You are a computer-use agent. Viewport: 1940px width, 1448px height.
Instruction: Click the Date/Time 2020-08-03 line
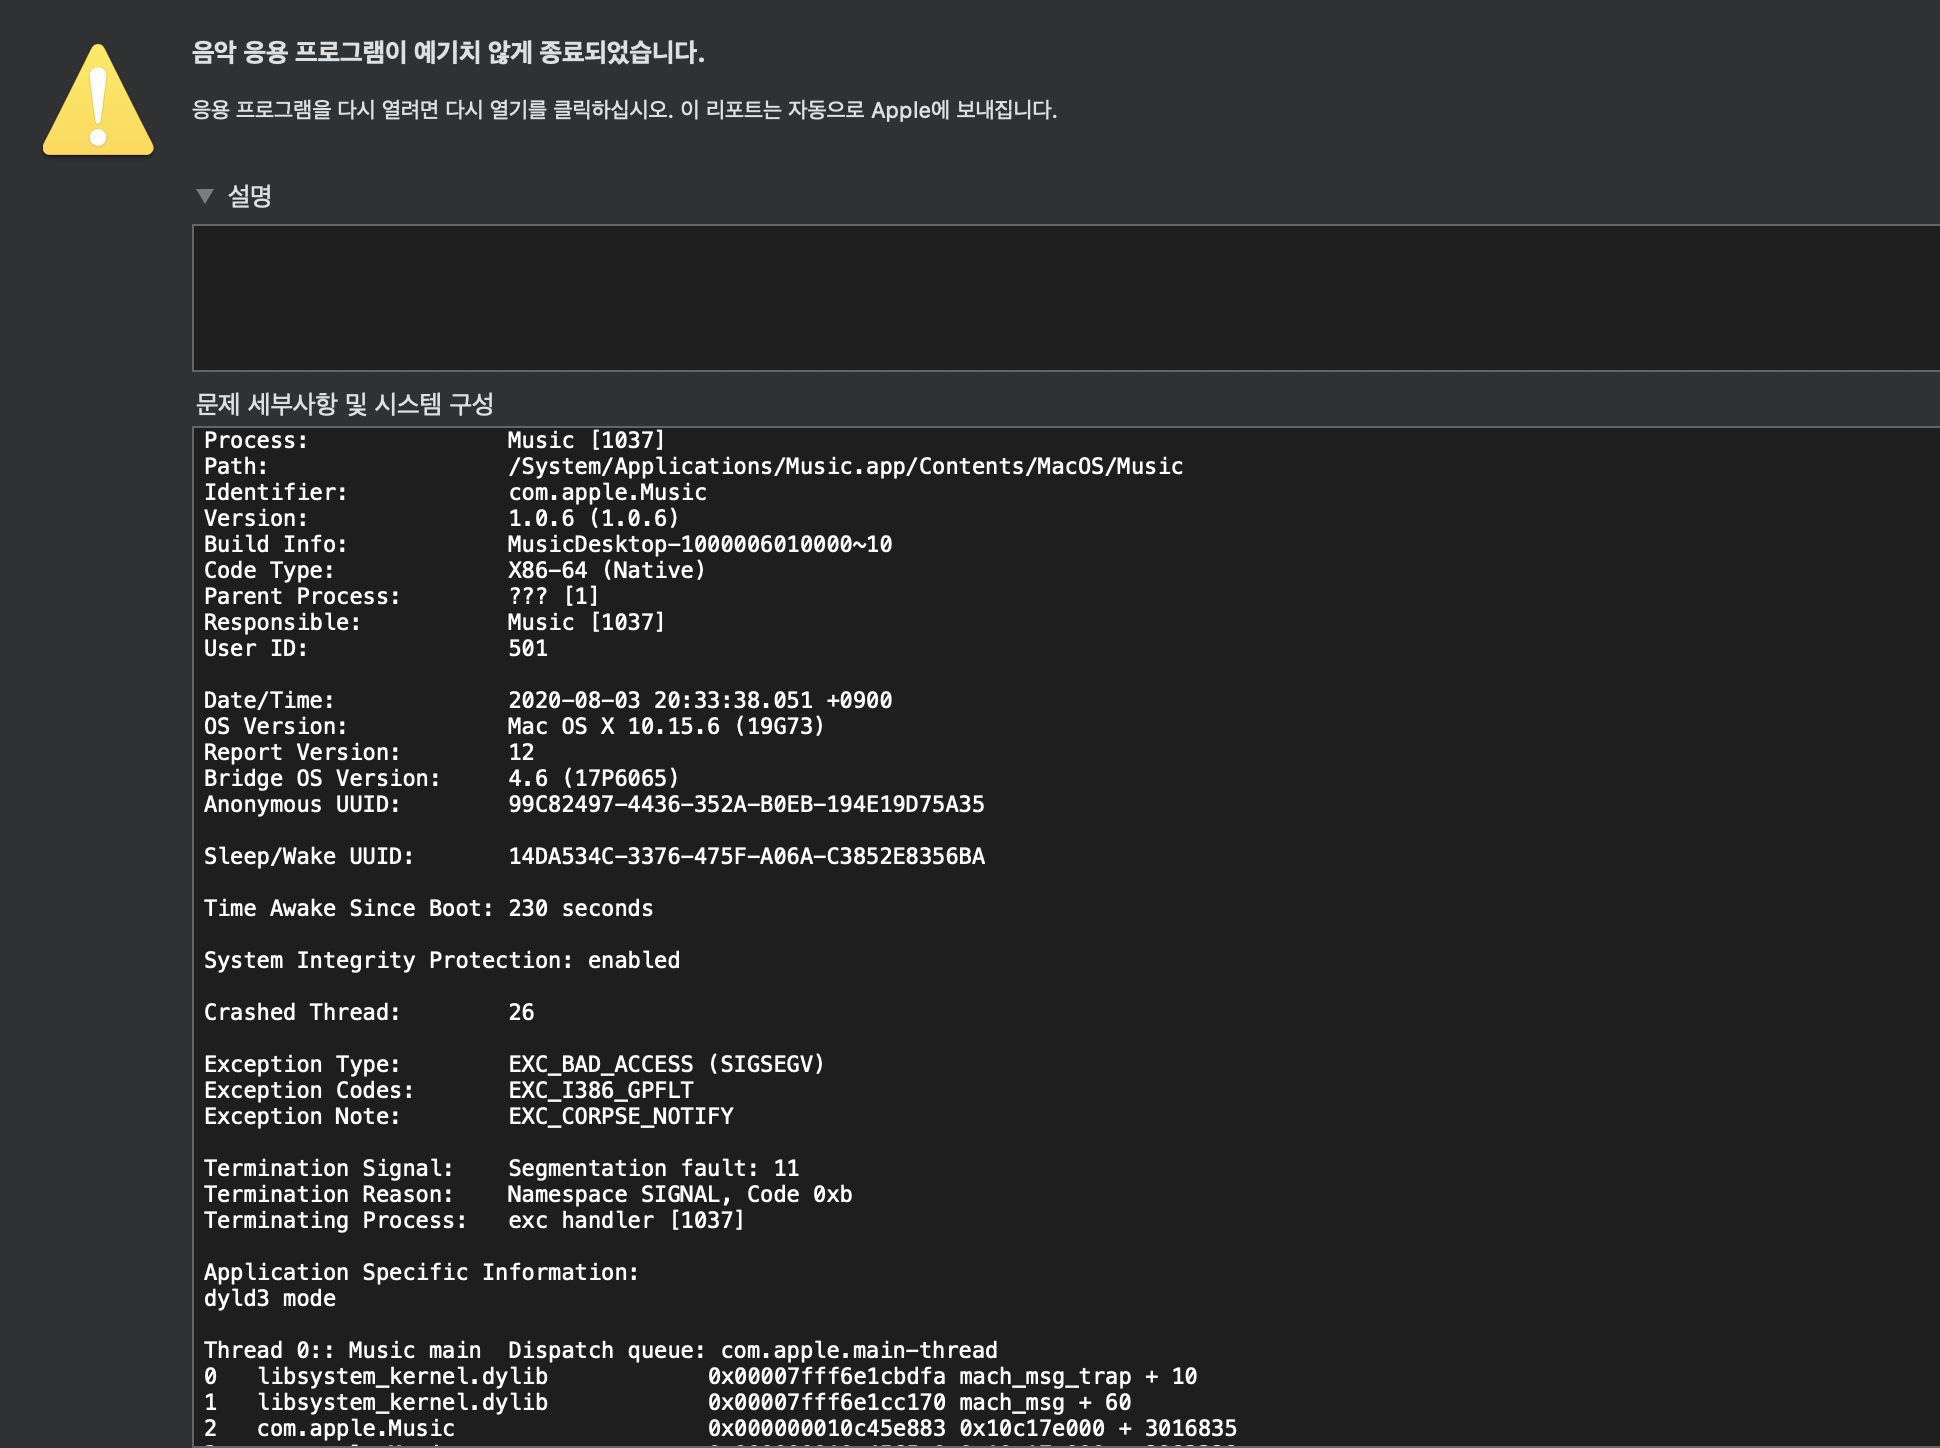tap(699, 701)
